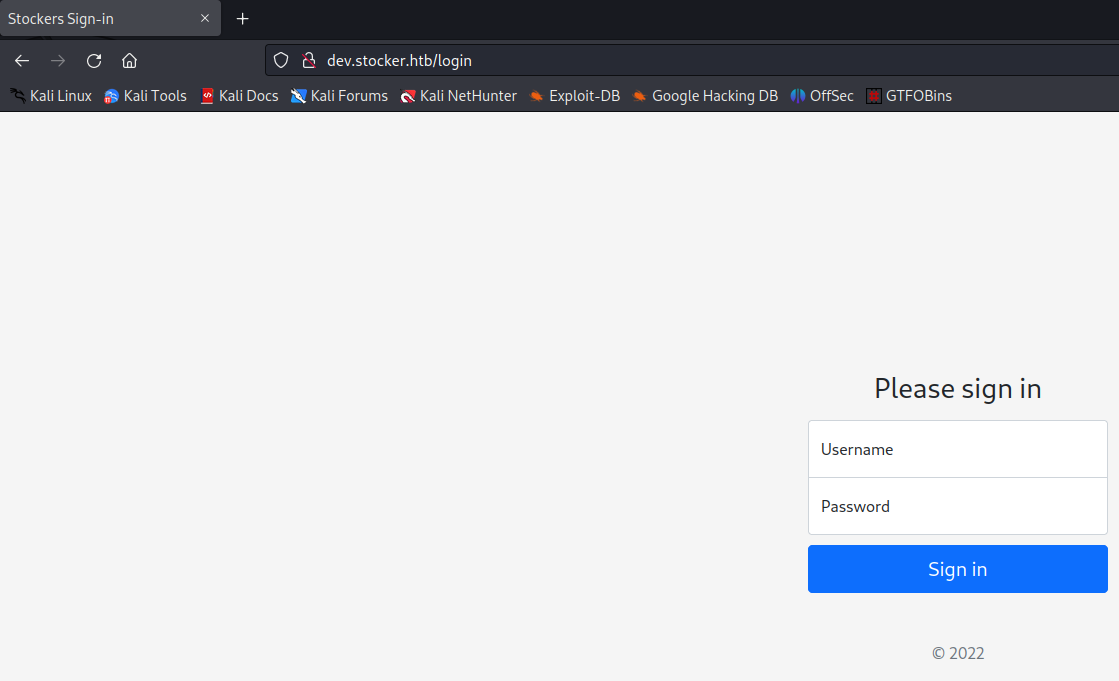Open the Kali Docs bookmark
The height and width of the screenshot is (681, 1119).
coord(240,96)
